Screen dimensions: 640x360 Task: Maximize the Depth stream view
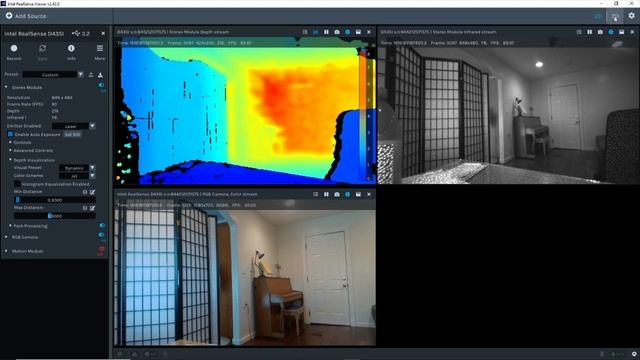pos(358,32)
